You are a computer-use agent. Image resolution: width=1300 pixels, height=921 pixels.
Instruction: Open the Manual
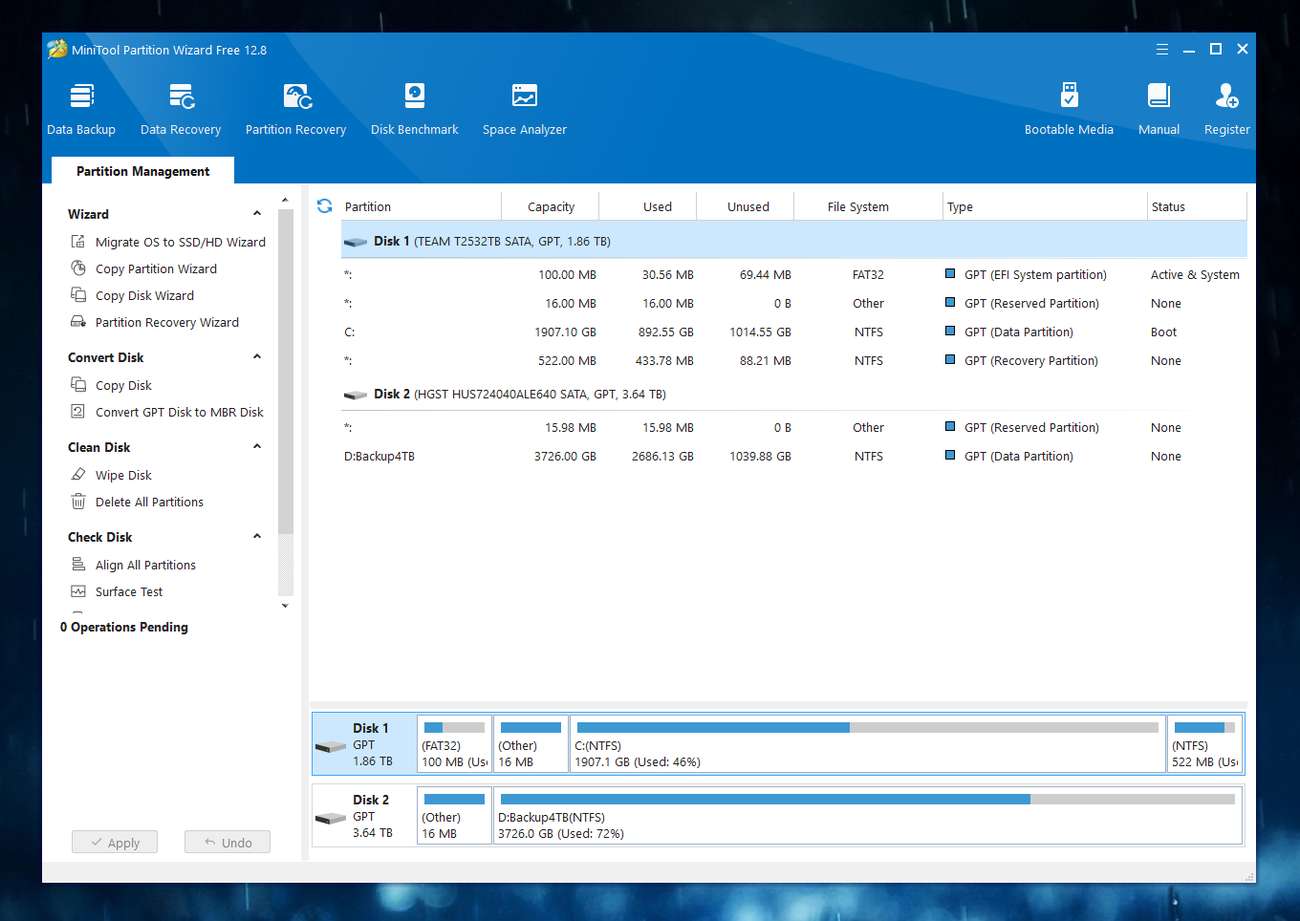(1159, 109)
